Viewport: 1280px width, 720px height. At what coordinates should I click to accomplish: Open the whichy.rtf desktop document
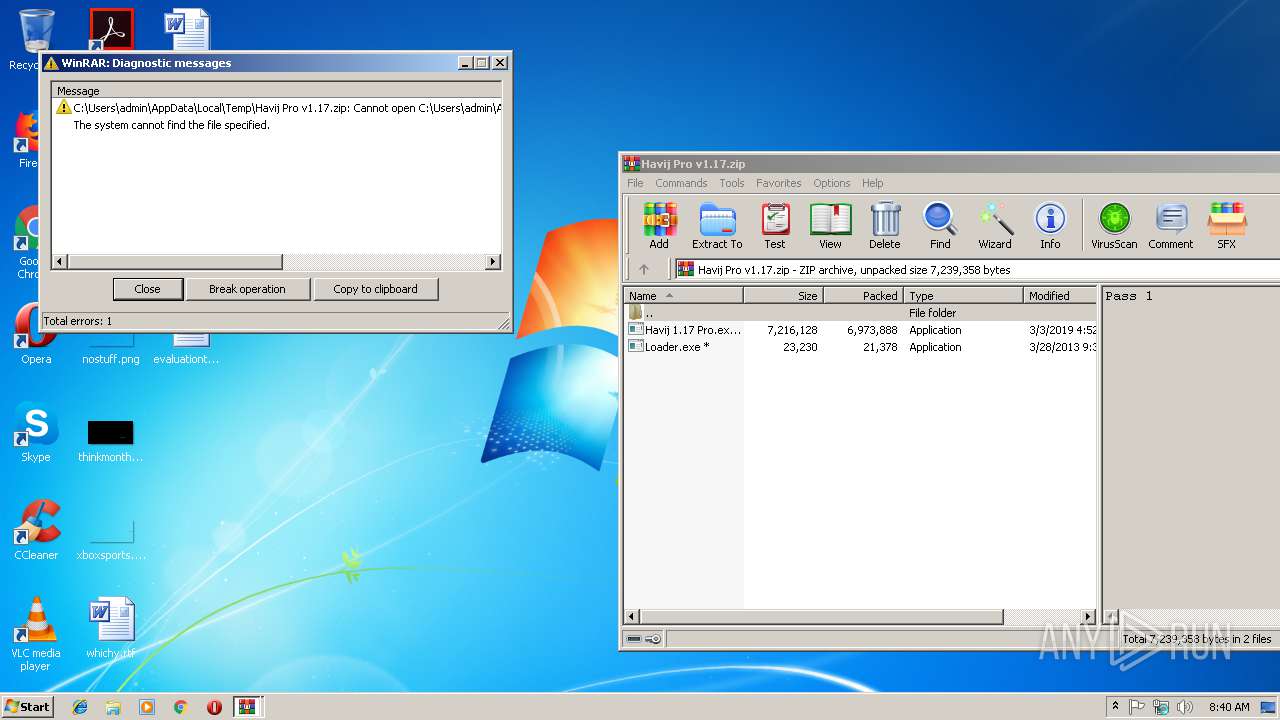pos(110,628)
